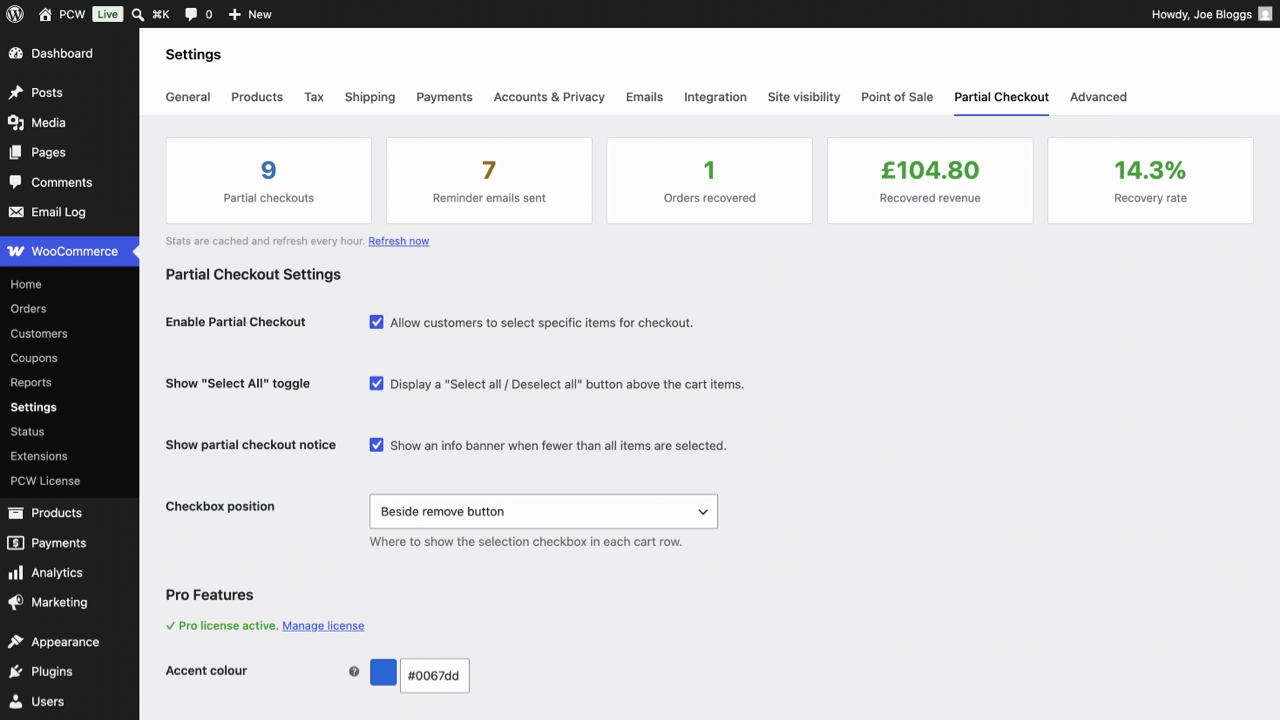This screenshot has height=720, width=1280.
Task: Uncheck the Show "Select All" toggle option
Action: pos(376,383)
